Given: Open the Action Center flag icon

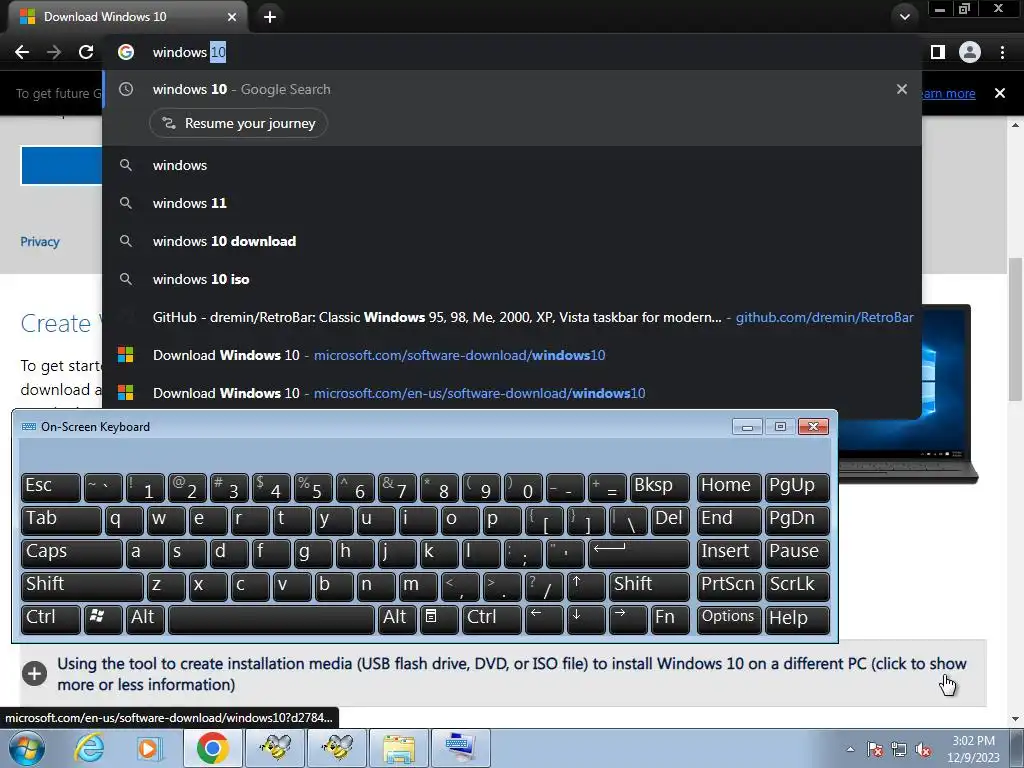Looking at the screenshot, I should tap(875, 750).
